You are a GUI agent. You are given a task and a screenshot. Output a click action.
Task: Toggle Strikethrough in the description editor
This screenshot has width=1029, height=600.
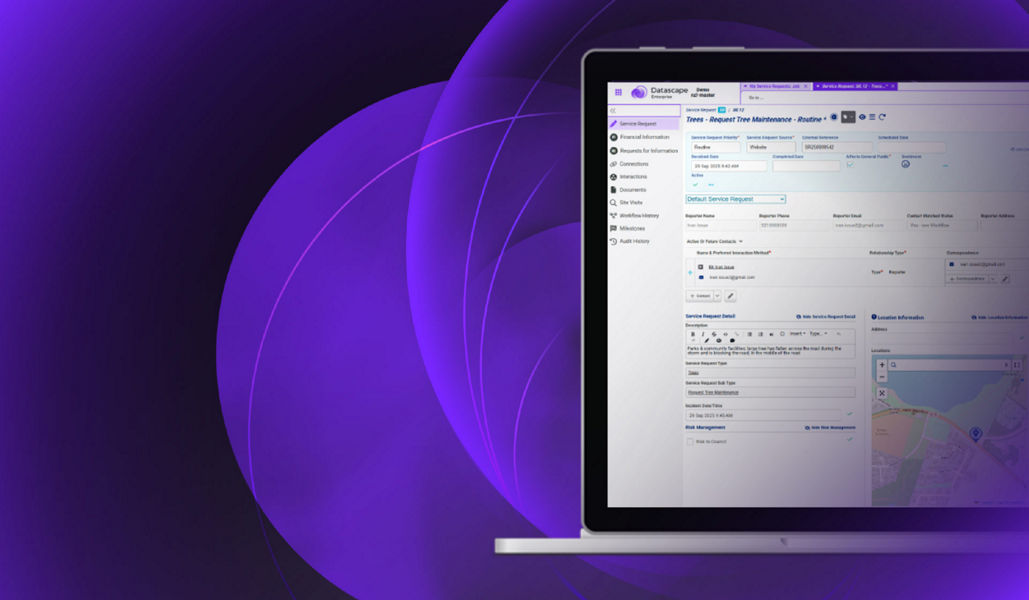click(x=714, y=334)
